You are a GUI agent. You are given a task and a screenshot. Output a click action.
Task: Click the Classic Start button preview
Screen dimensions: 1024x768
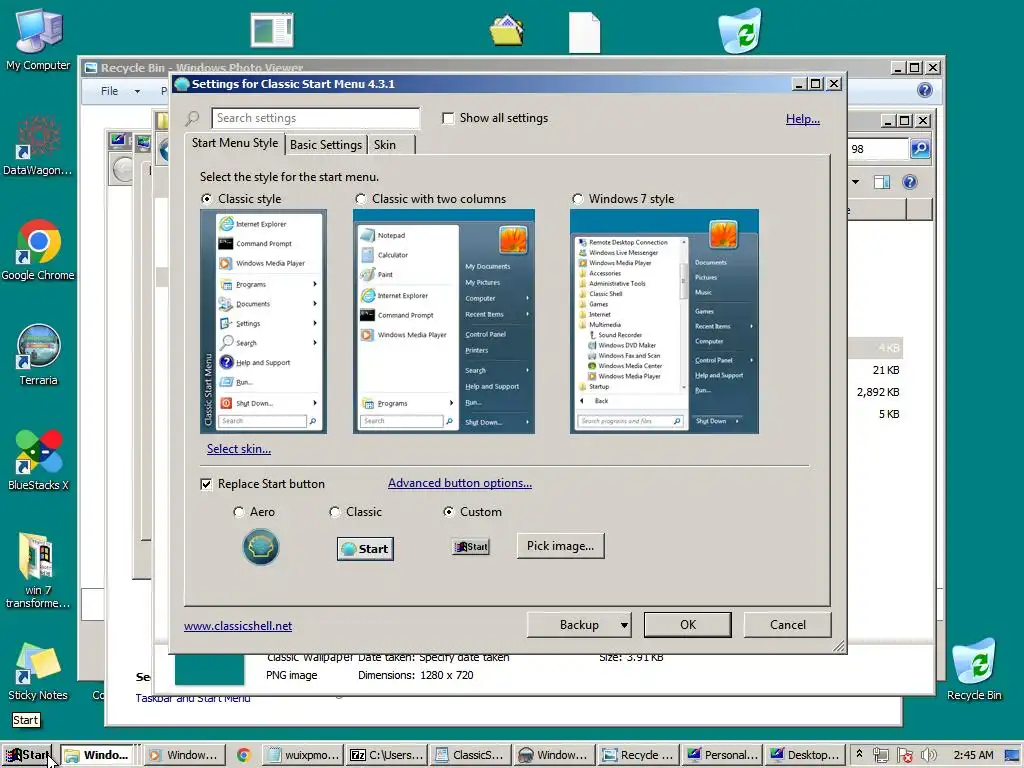coord(365,549)
